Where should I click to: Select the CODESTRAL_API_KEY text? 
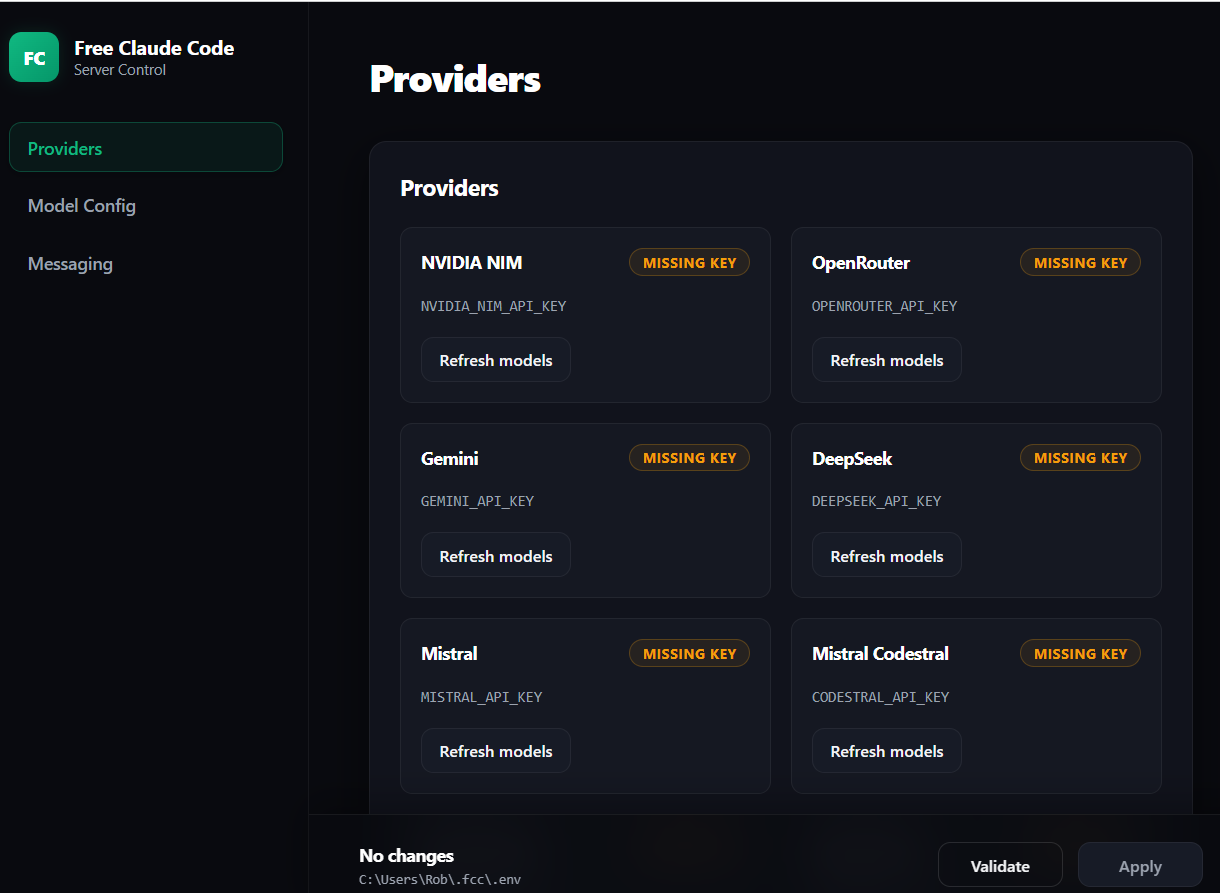pyautogui.click(x=881, y=697)
